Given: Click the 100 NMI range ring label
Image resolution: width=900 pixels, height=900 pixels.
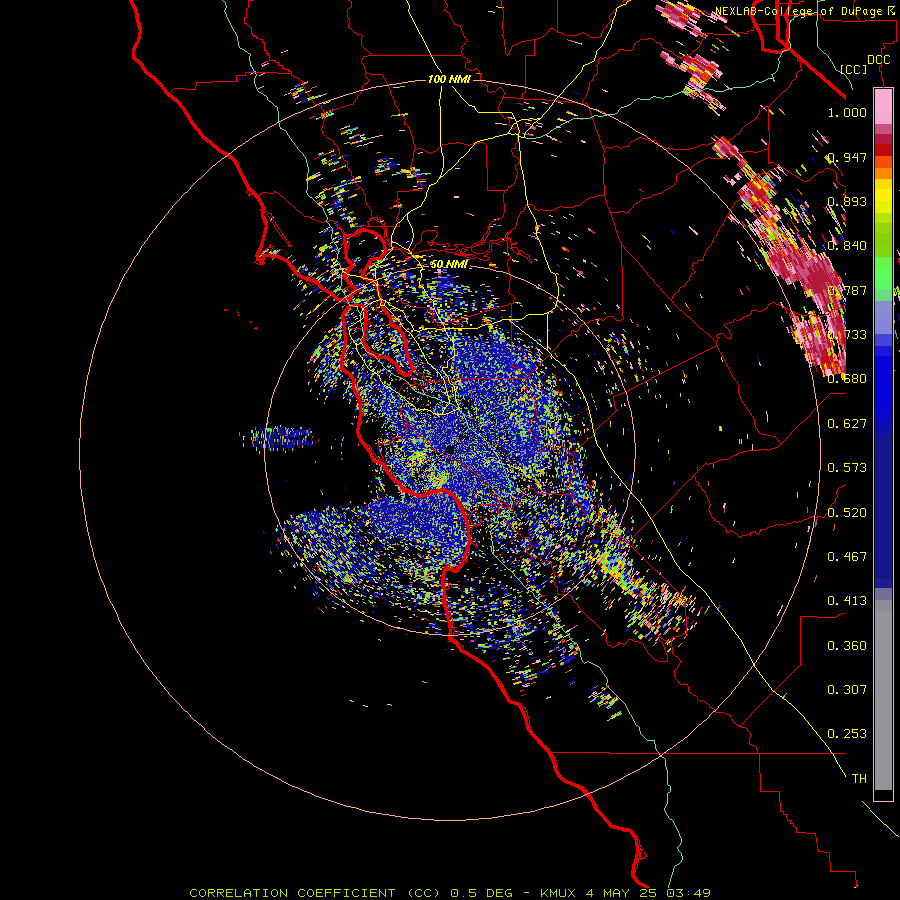Looking at the screenshot, I should (449, 79).
